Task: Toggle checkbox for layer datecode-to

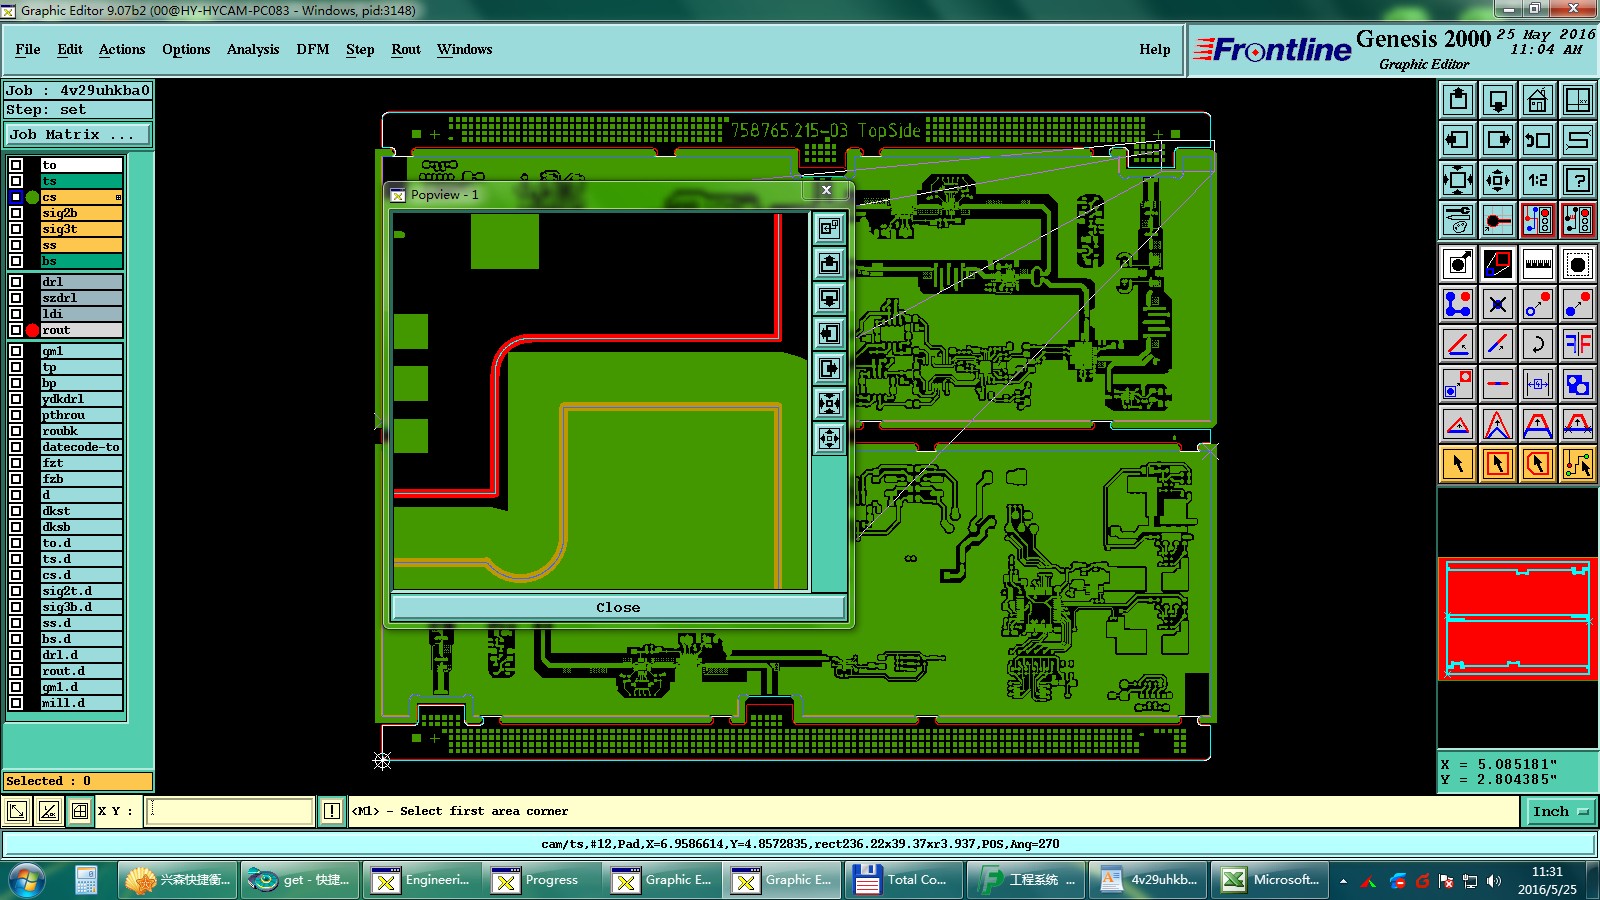Action: click(16, 447)
